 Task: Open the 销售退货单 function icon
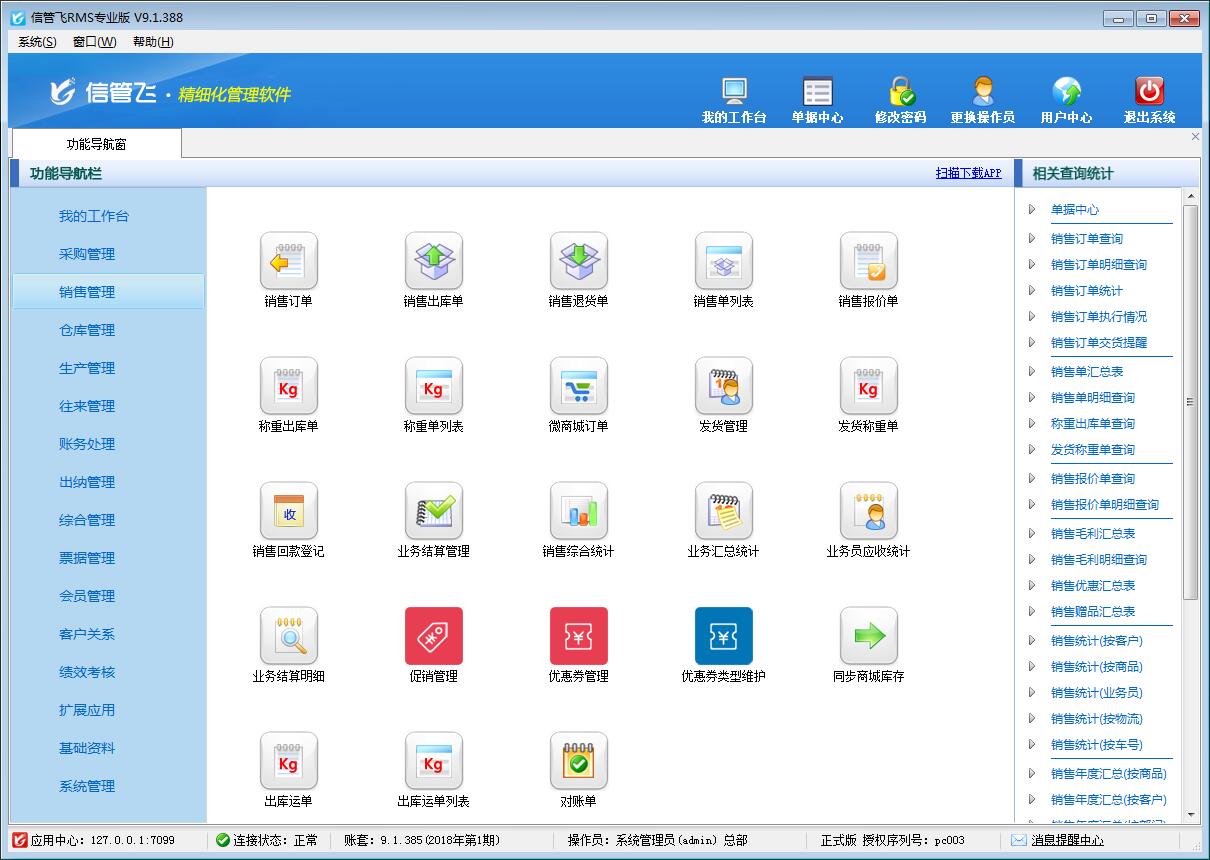tap(578, 262)
